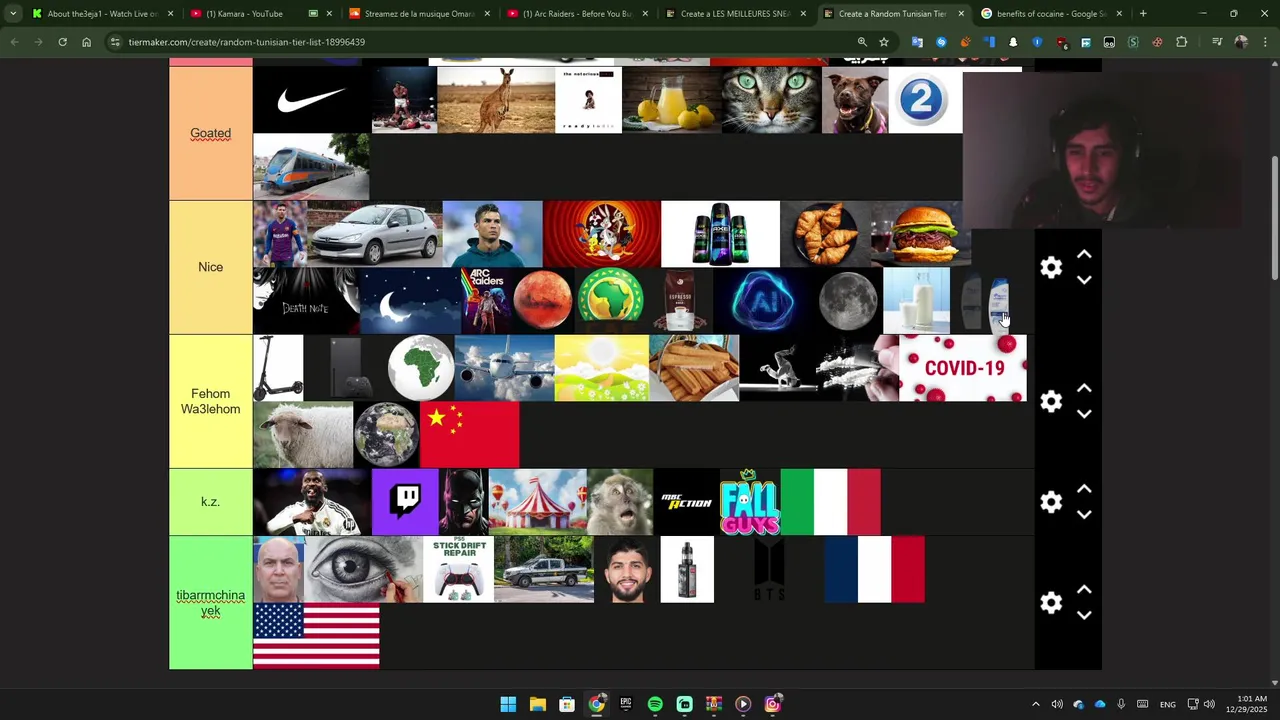
Task: Open the Chrome three-dot menu
Action: click(x=1264, y=42)
